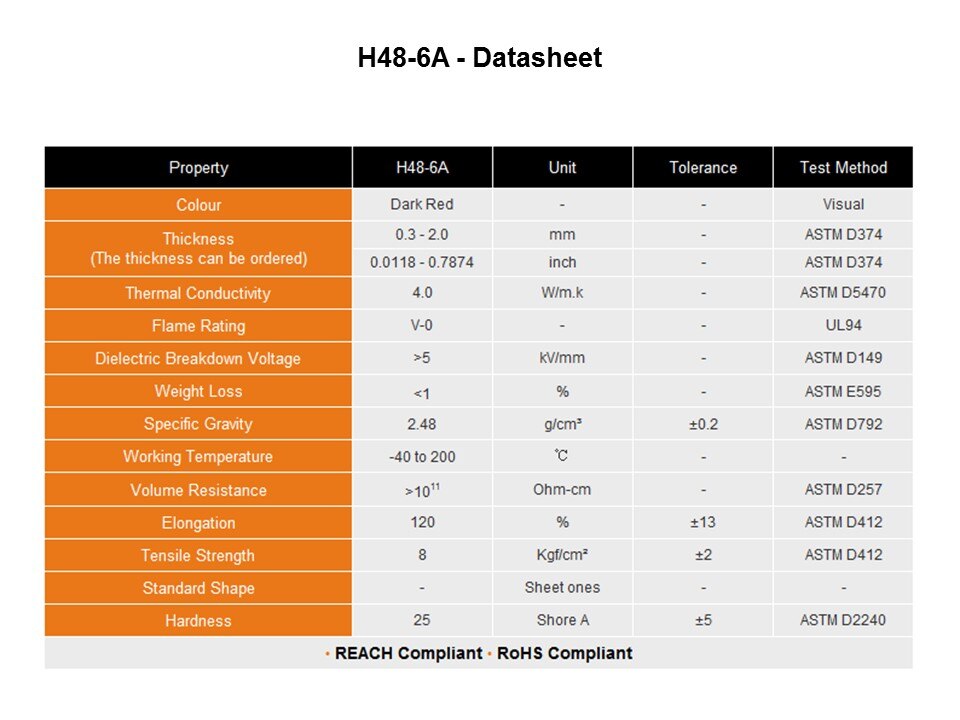
Task: Click the Tensile Strength row label
Action: (x=198, y=555)
